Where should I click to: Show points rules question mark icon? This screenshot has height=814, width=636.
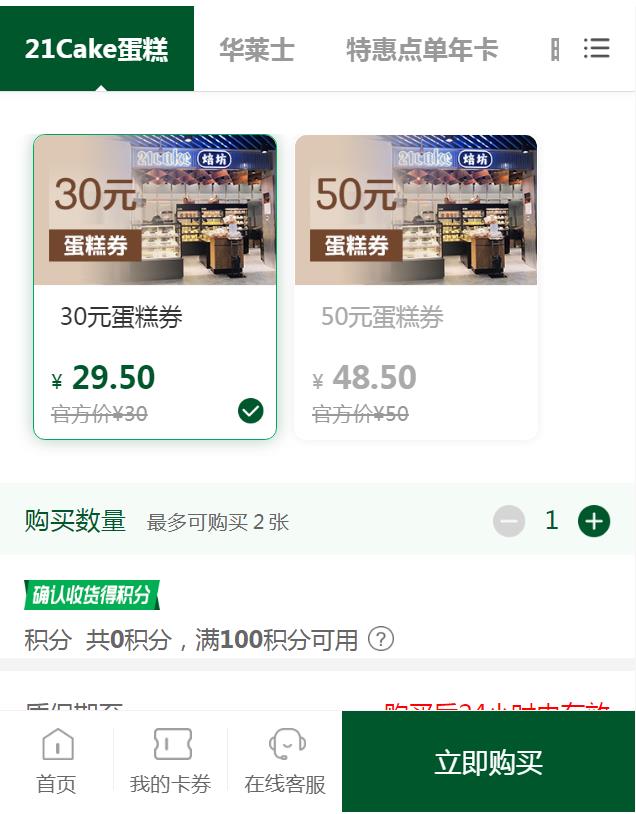(381, 639)
